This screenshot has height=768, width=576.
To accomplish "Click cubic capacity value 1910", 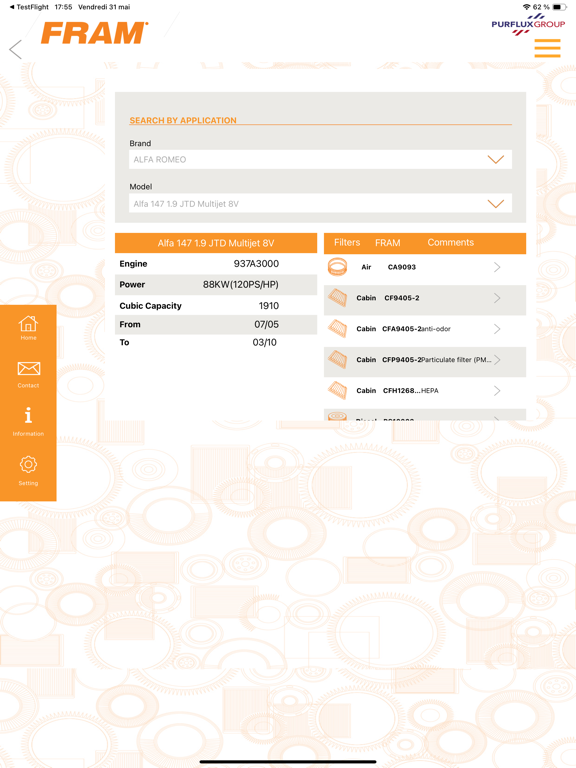I will [268, 306].
